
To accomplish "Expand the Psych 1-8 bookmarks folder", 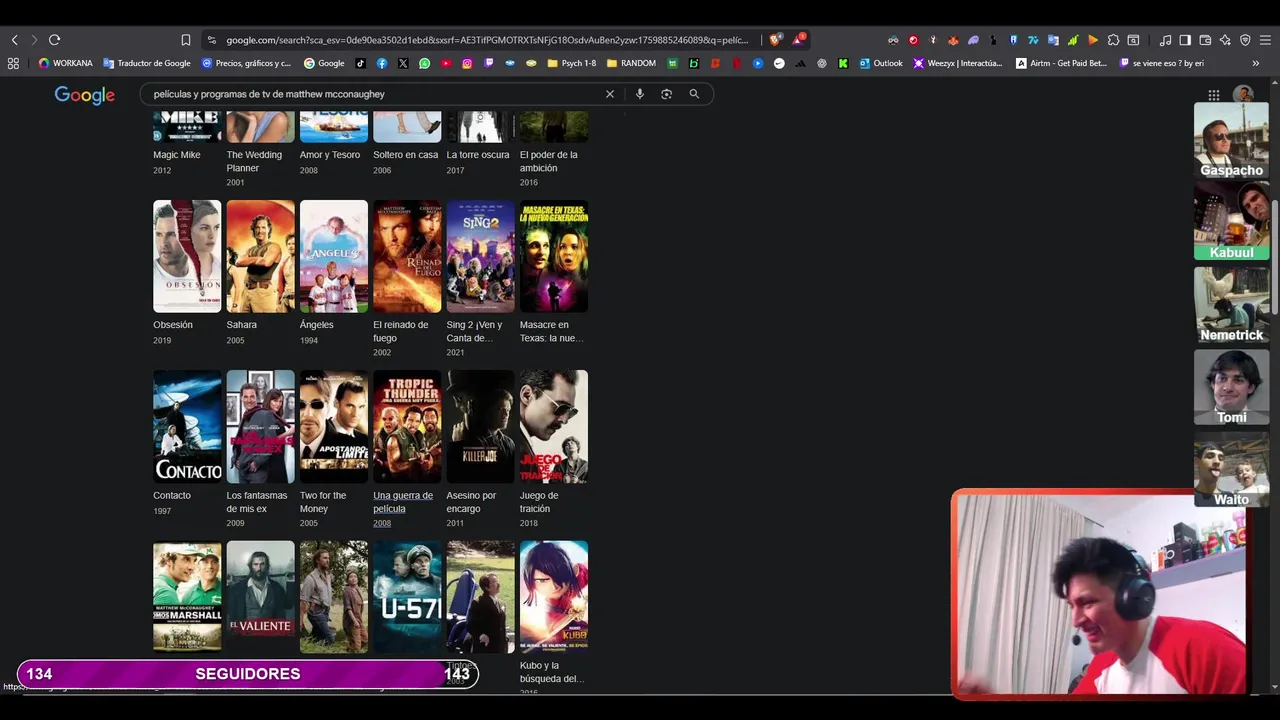I will pos(572,63).
